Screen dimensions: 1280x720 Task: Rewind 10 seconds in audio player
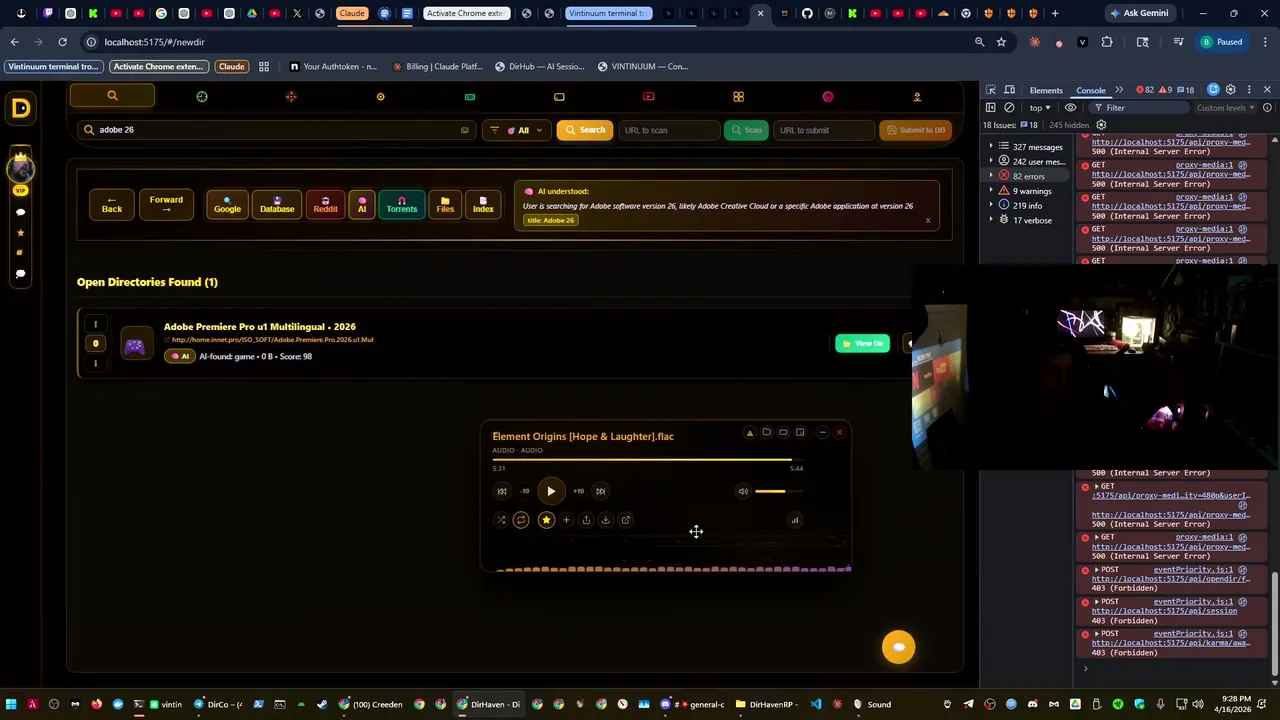pos(525,491)
